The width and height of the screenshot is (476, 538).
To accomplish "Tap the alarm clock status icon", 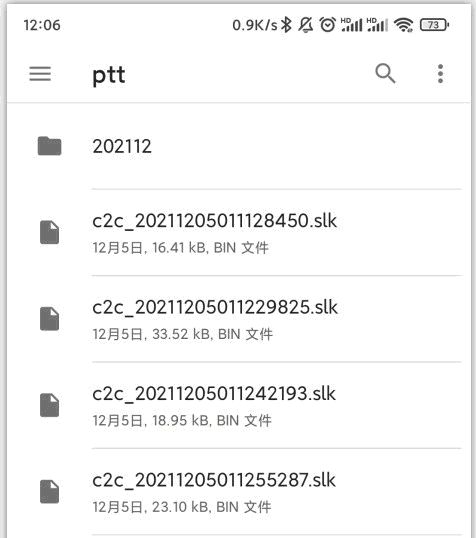I will click(327, 25).
